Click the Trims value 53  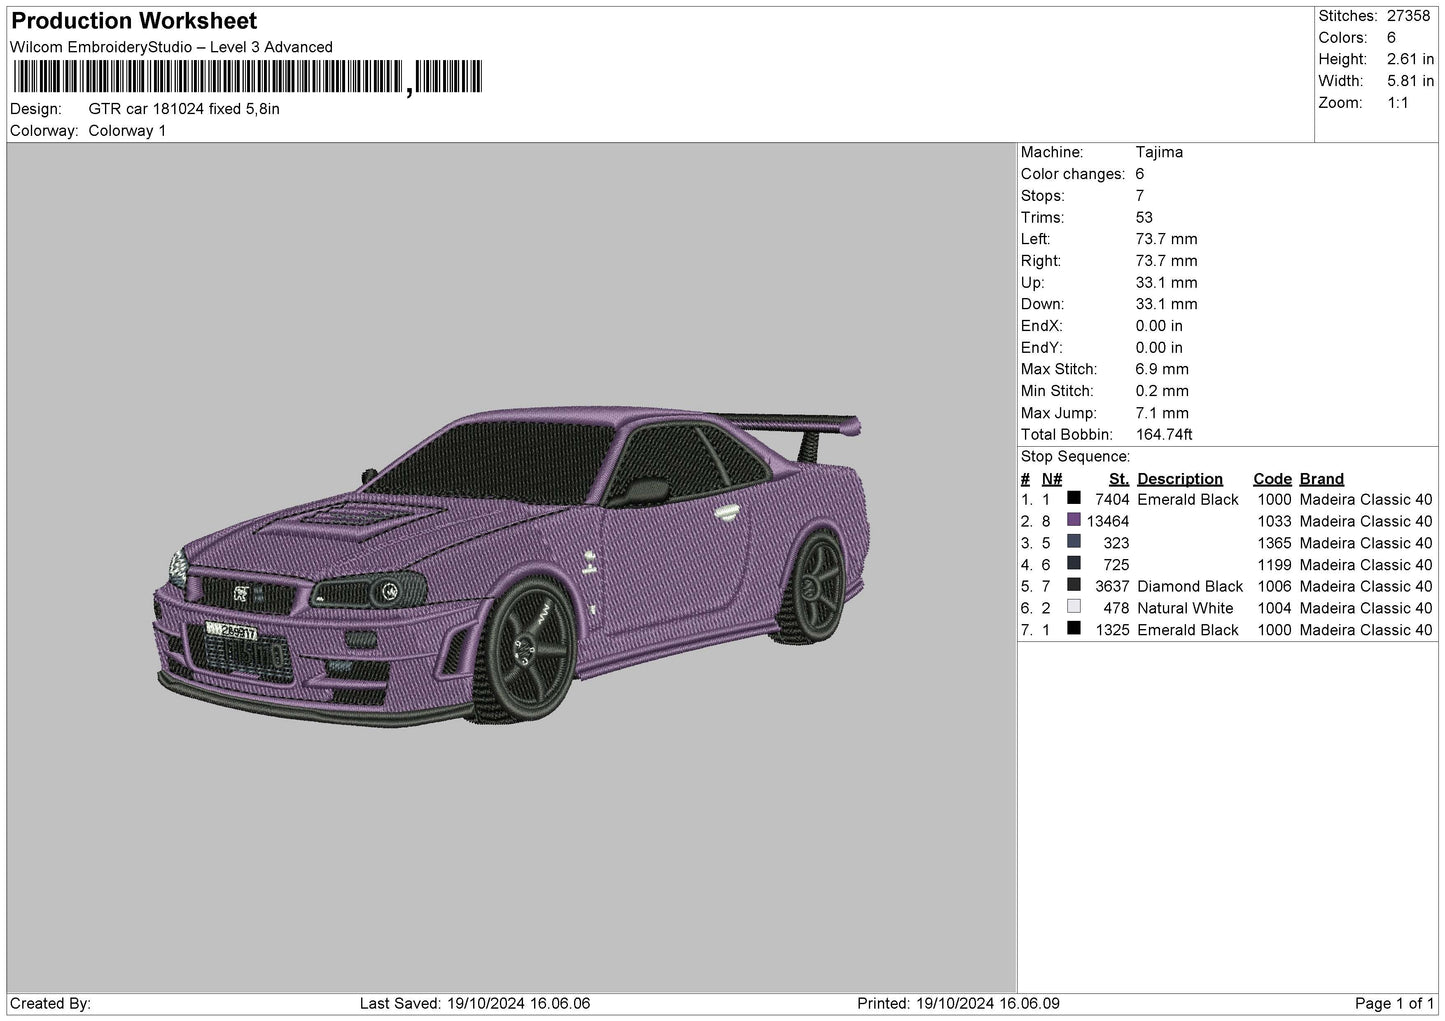pyautogui.click(x=1144, y=217)
